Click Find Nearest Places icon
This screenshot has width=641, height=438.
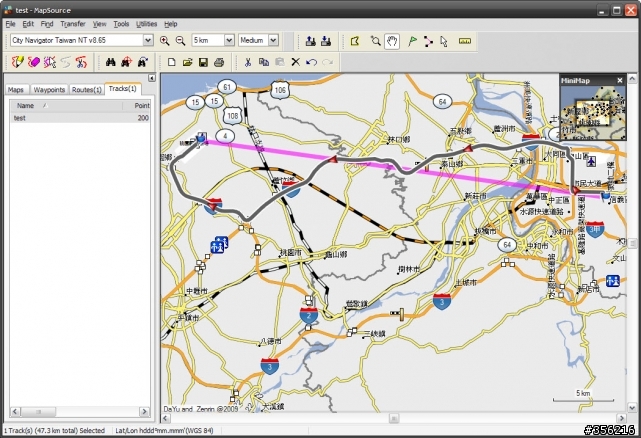(126, 62)
